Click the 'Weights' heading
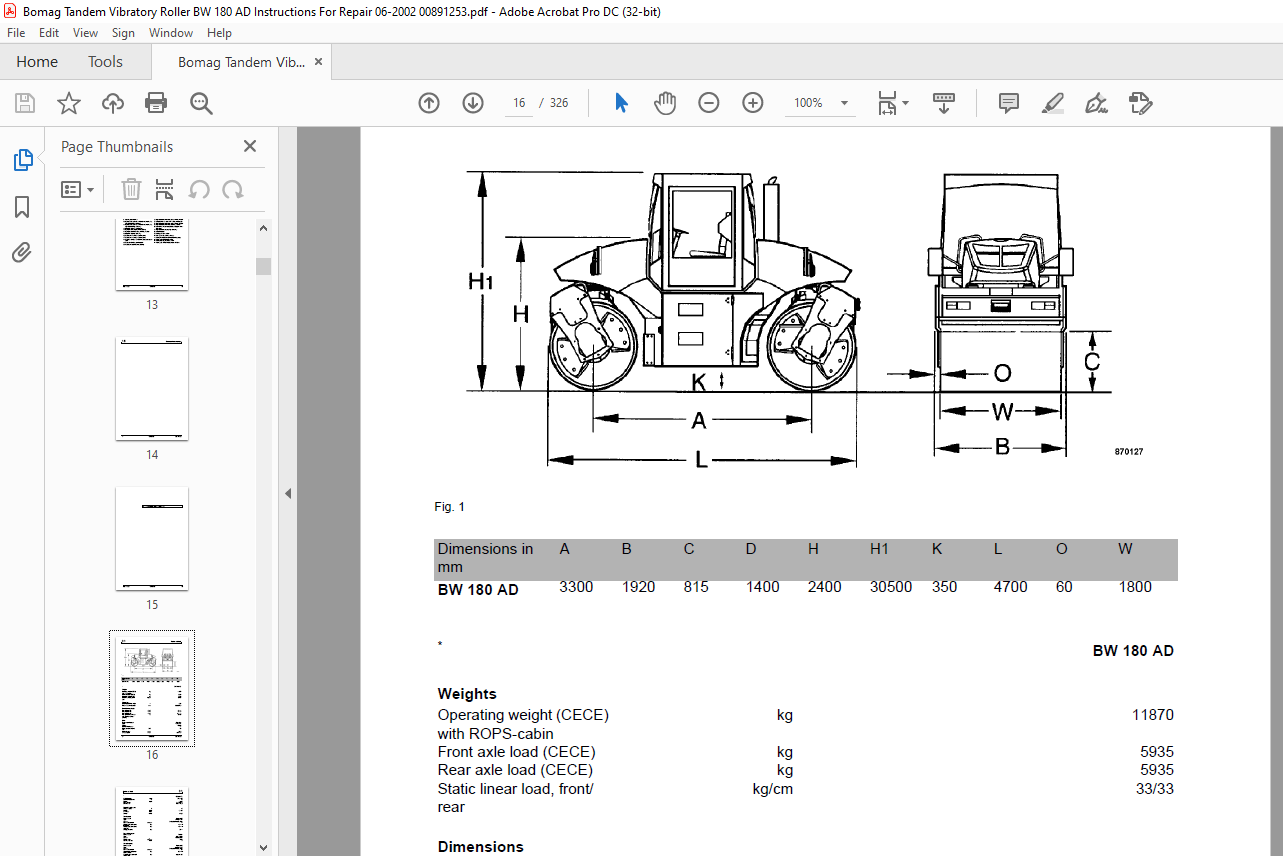The image size is (1283, 856). pyautogui.click(x=467, y=694)
